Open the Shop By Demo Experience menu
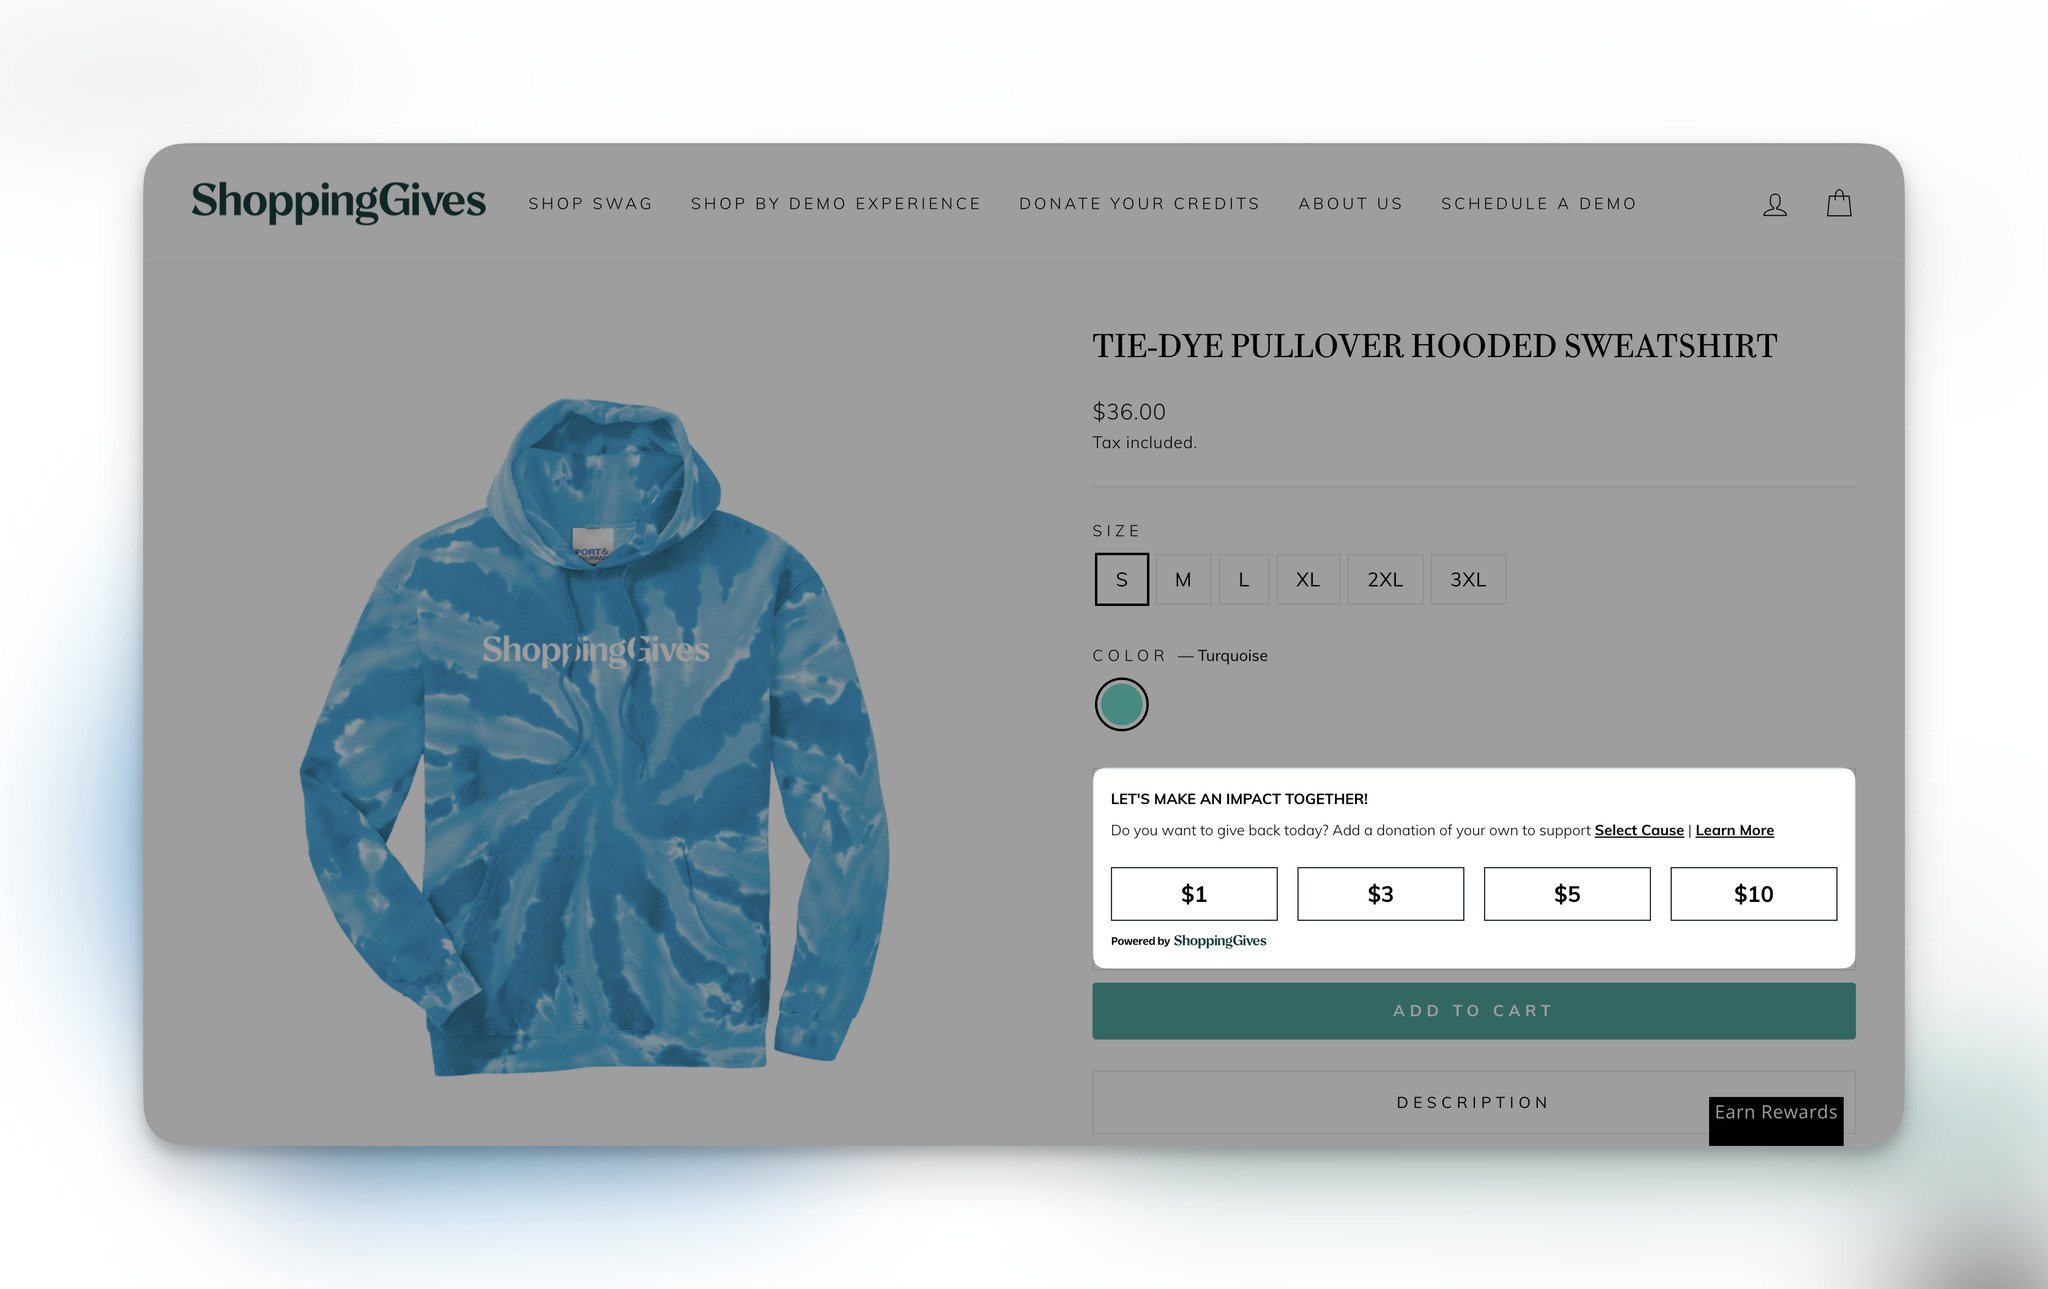Image resolution: width=2048 pixels, height=1289 pixels. [836, 203]
